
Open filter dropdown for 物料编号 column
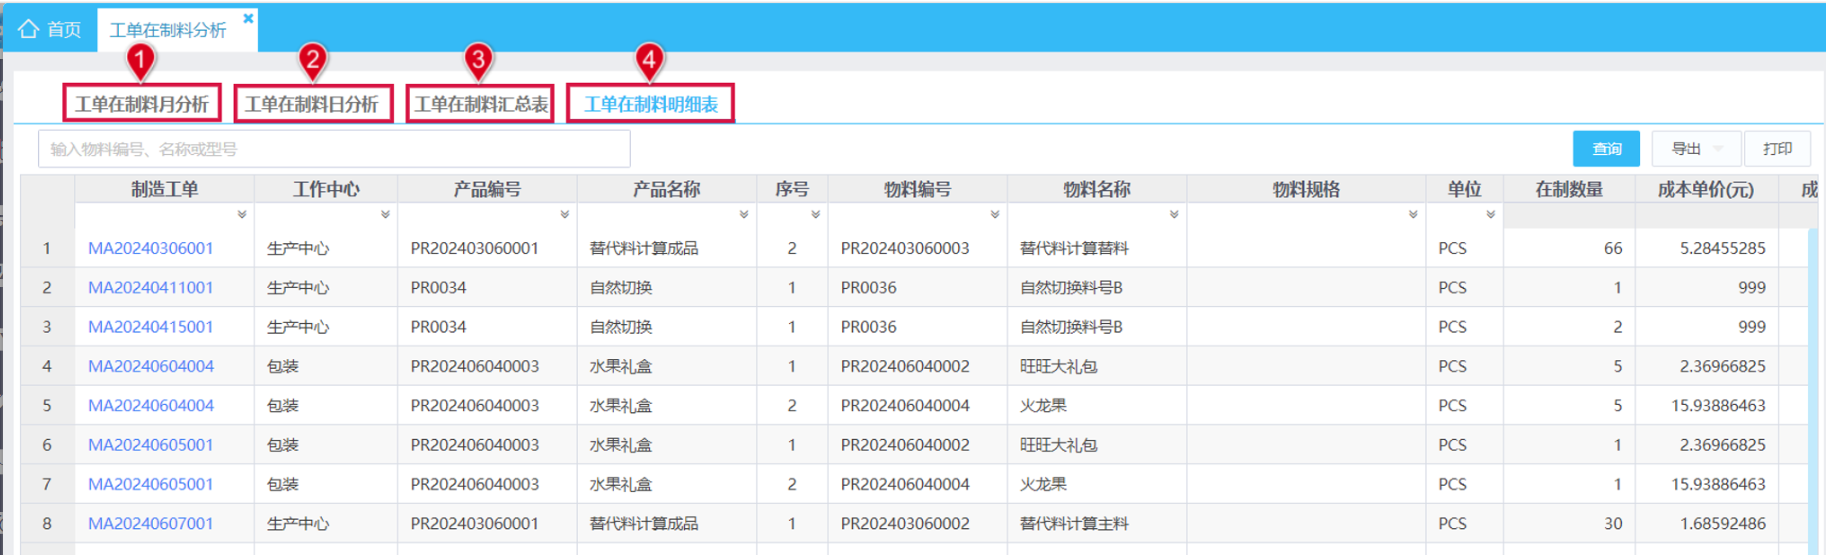[x=995, y=215]
